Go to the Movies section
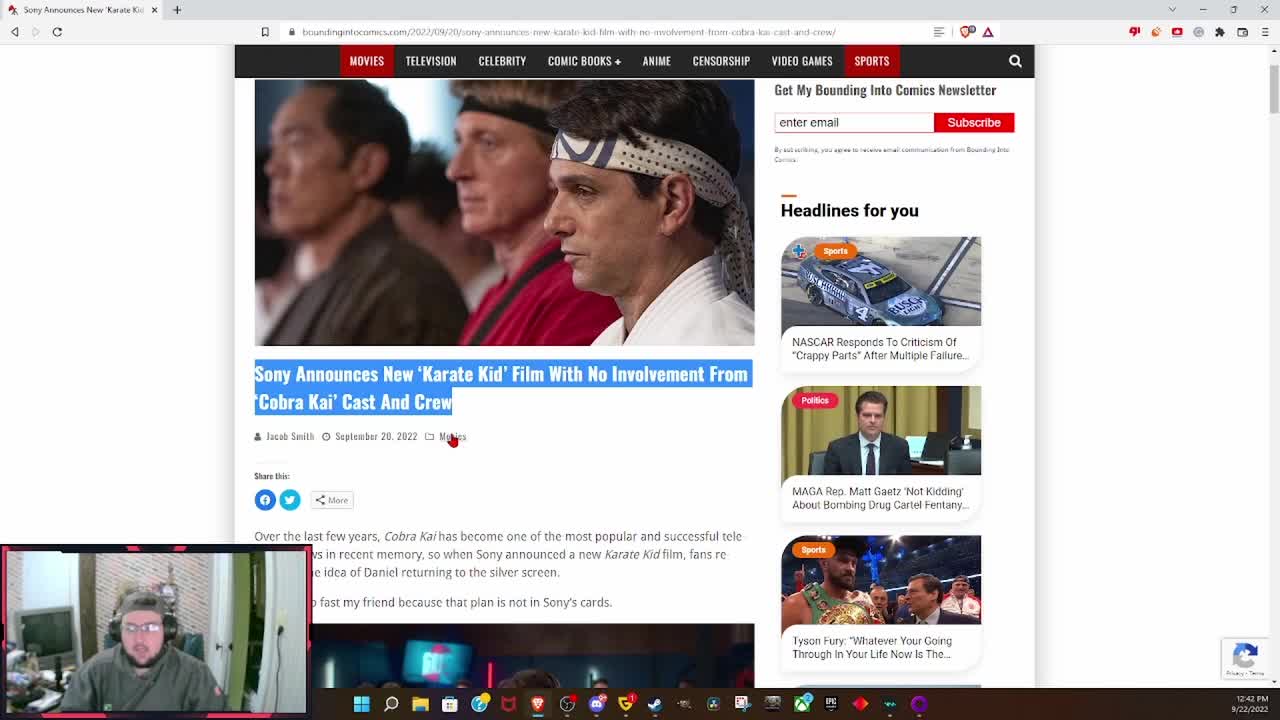Screen dimensions: 1280x720 (x=366, y=61)
